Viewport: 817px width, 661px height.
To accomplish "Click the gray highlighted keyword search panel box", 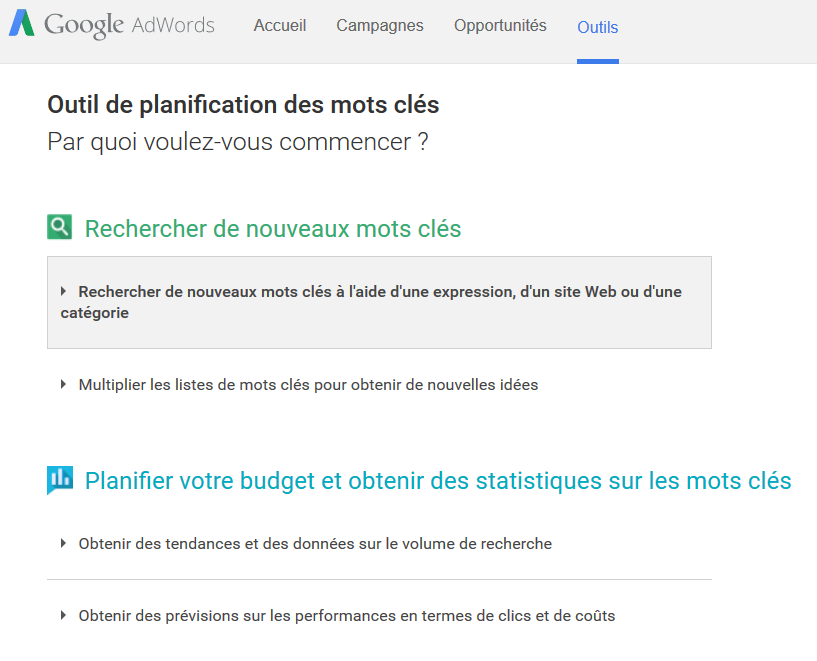I will click(379, 302).
